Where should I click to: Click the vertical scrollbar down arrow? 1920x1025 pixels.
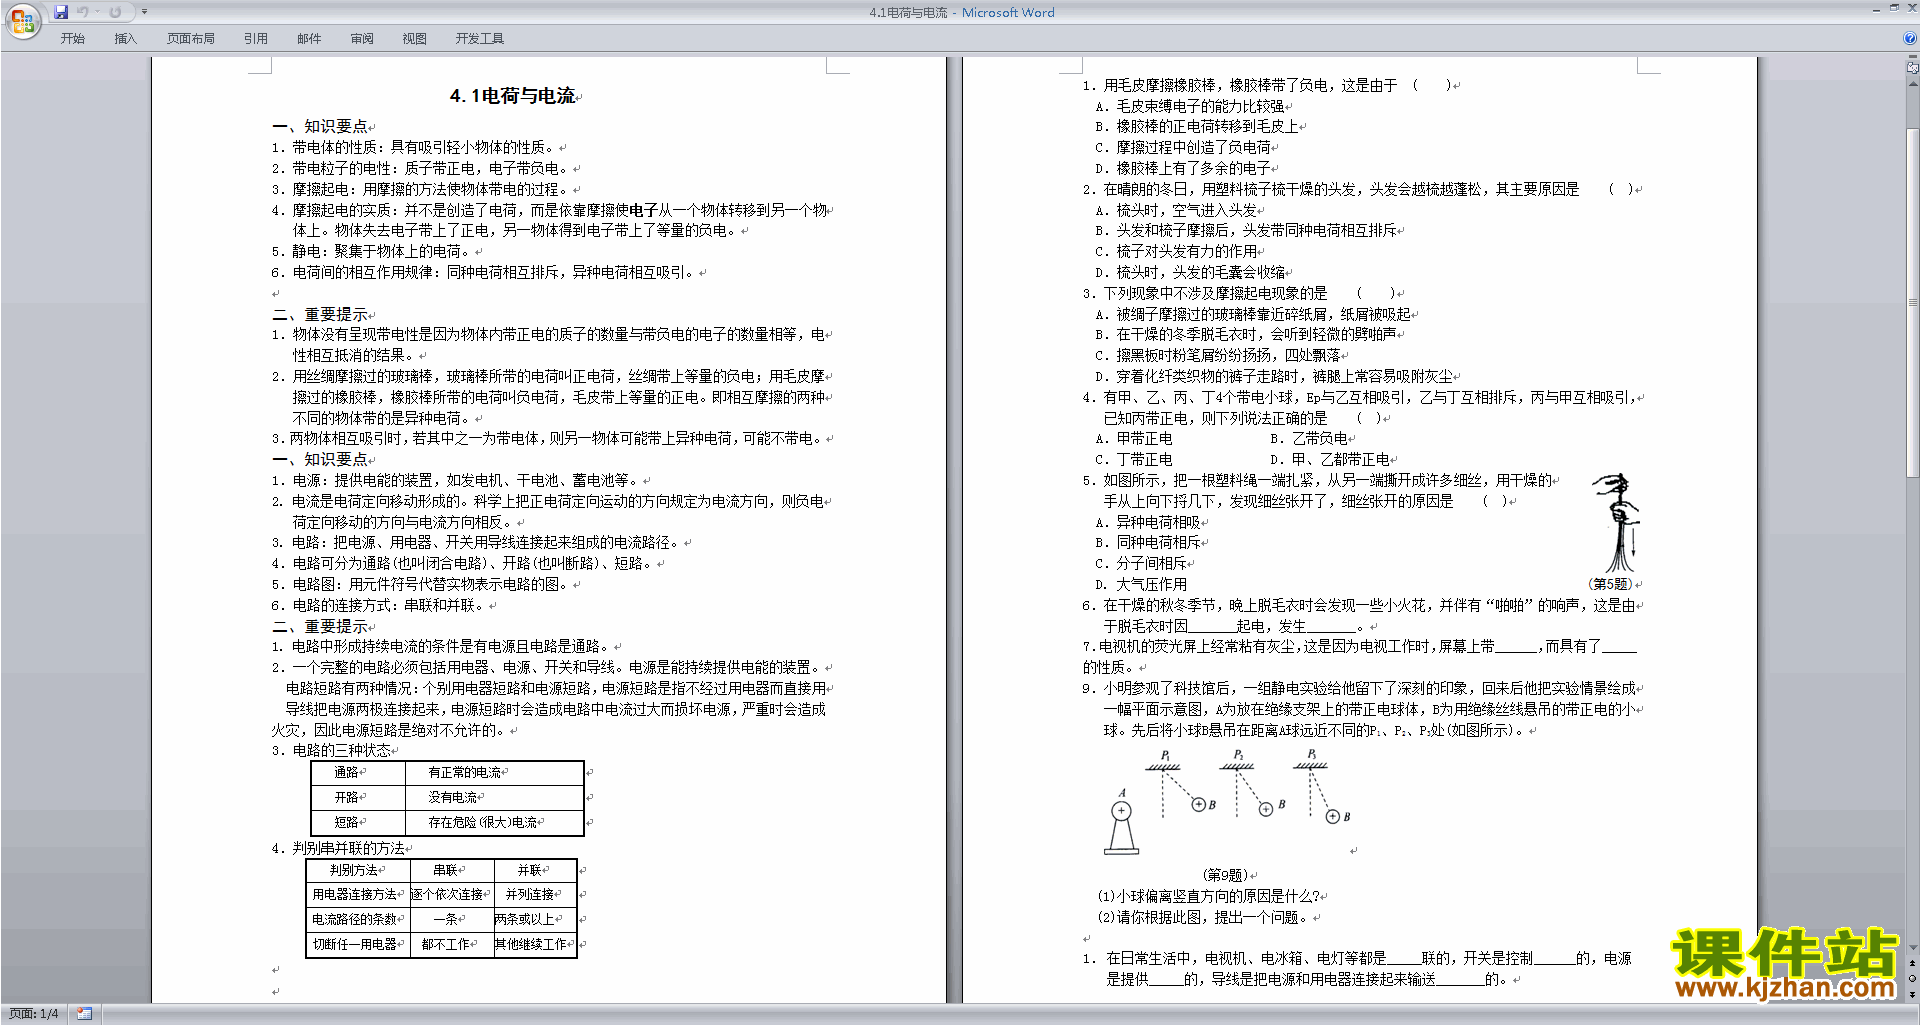point(1913,948)
